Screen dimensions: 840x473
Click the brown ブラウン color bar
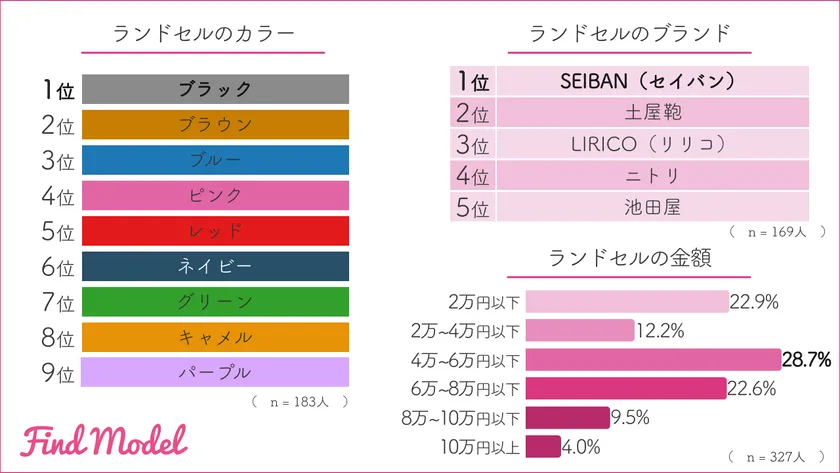tap(215, 125)
